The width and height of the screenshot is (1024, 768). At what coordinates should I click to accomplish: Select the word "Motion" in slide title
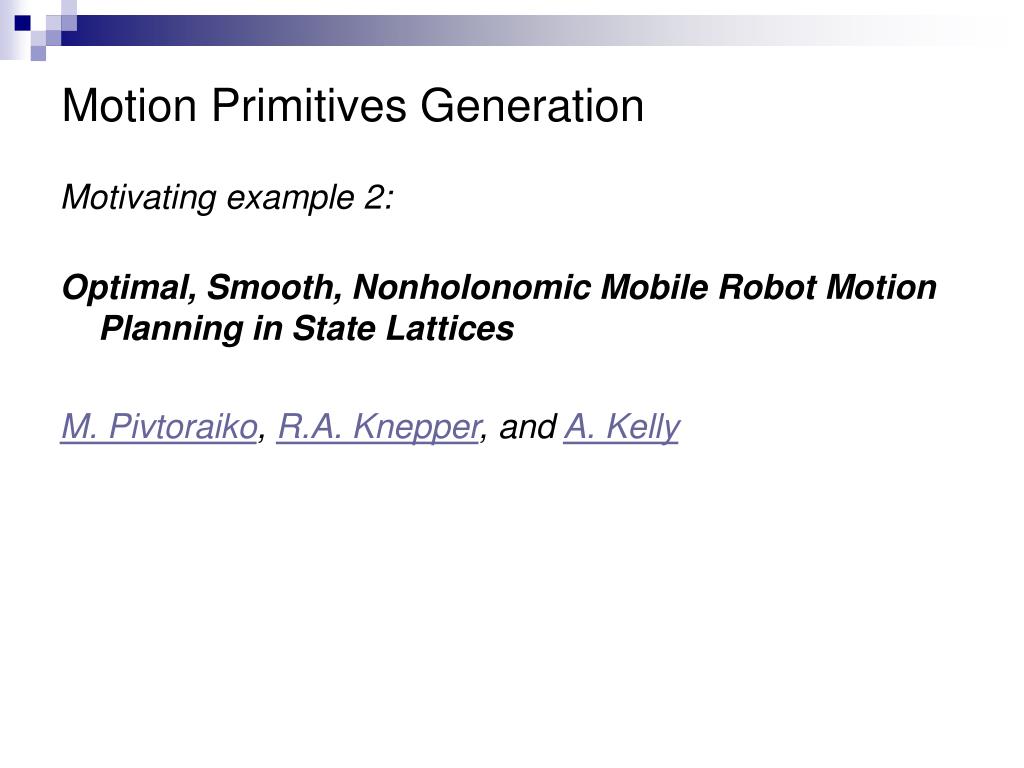tap(129, 106)
